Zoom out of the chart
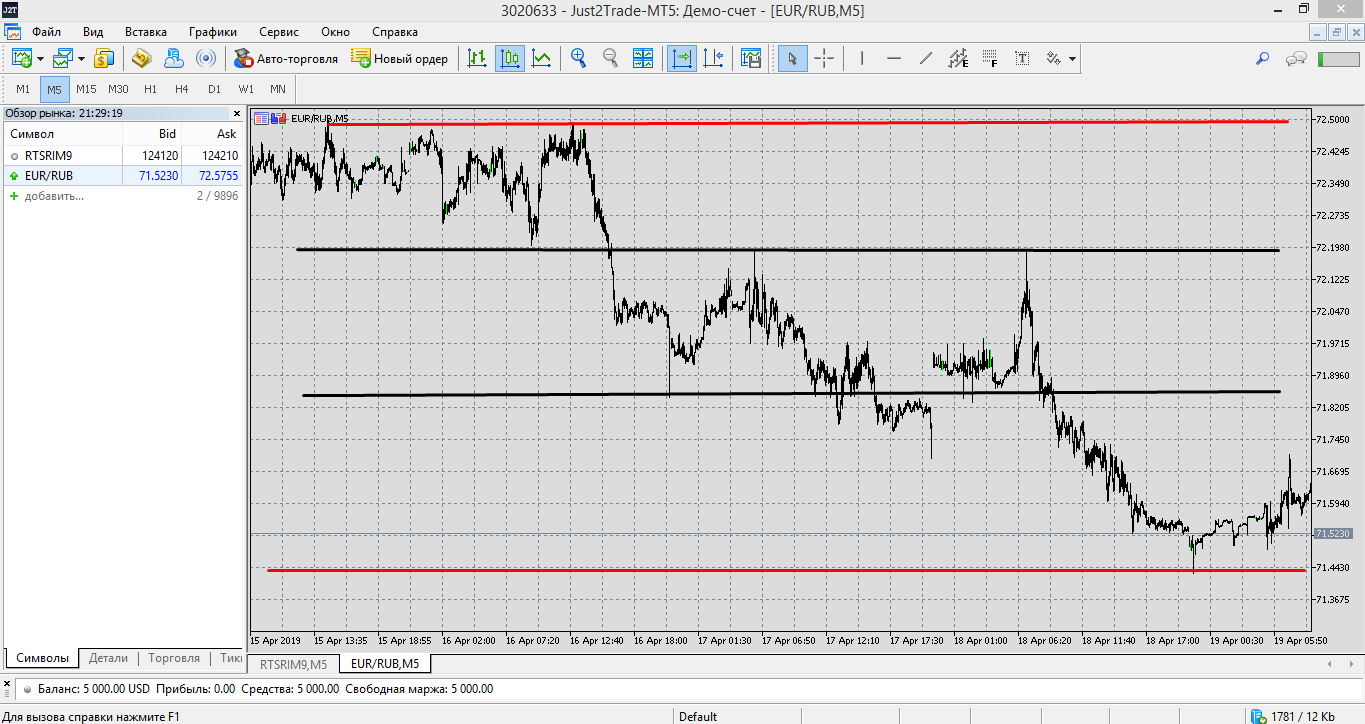The image size is (1365, 724). (610, 58)
